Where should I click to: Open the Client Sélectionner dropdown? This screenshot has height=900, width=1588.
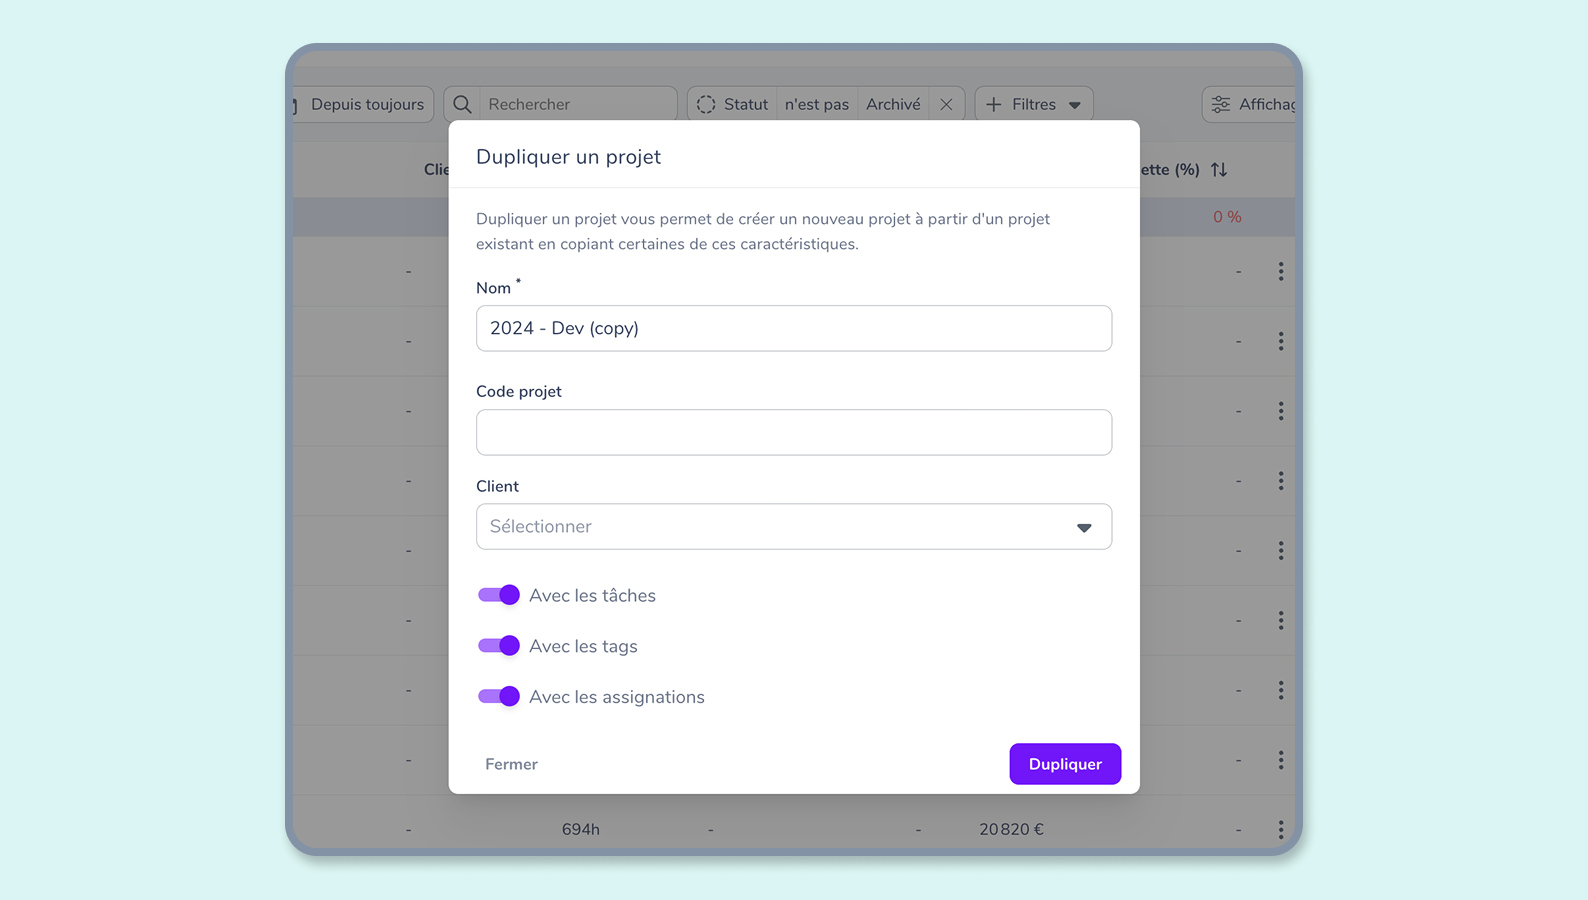[x=793, y=527]
